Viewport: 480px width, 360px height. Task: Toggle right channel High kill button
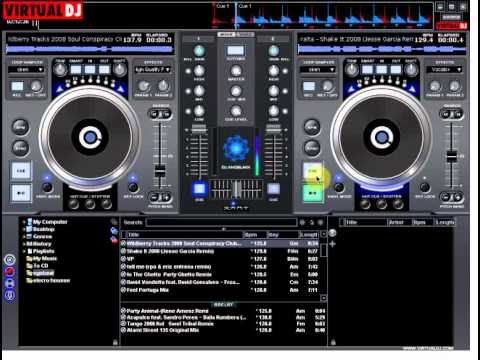tap(285, 71)
